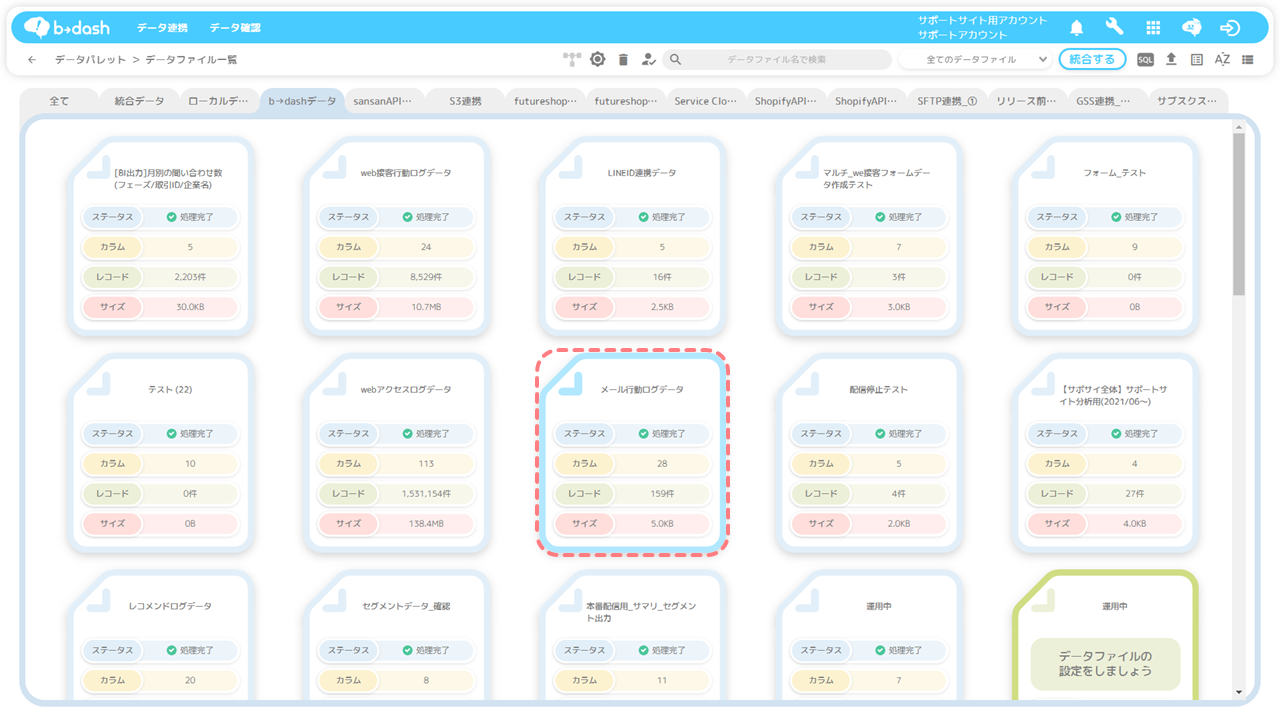The image size is (1280, 720).
Task: Open the データ確認 menu
Action: coord(235,28)
